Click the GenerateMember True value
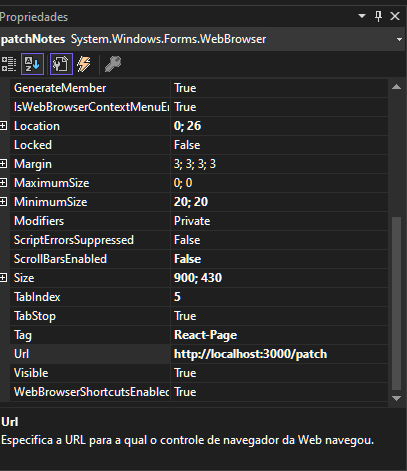This screenshot has height=471, width=407. click(x=279, y=88)
